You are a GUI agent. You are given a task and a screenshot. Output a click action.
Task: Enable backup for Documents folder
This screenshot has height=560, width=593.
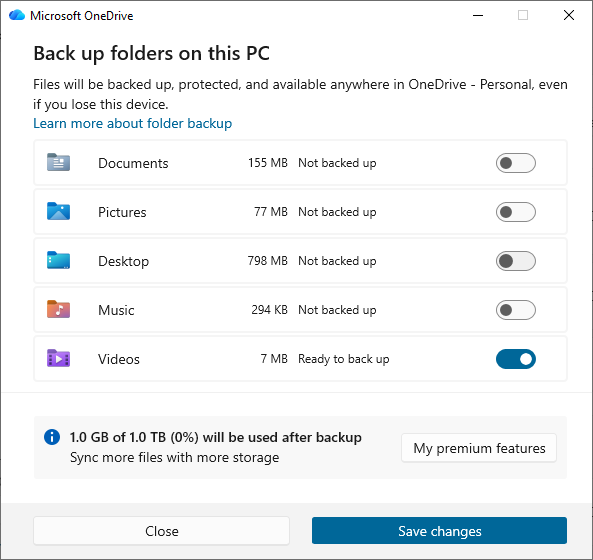515,163
